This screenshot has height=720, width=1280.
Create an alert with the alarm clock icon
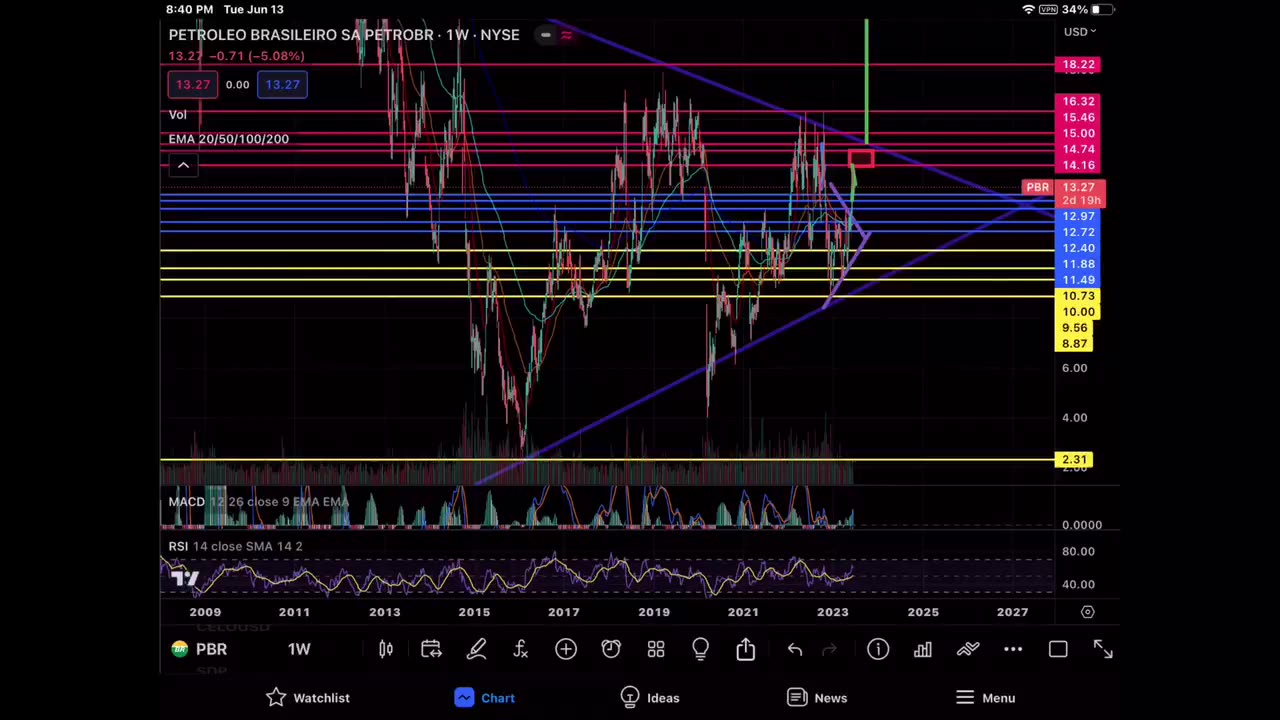[x=611, y=650]
